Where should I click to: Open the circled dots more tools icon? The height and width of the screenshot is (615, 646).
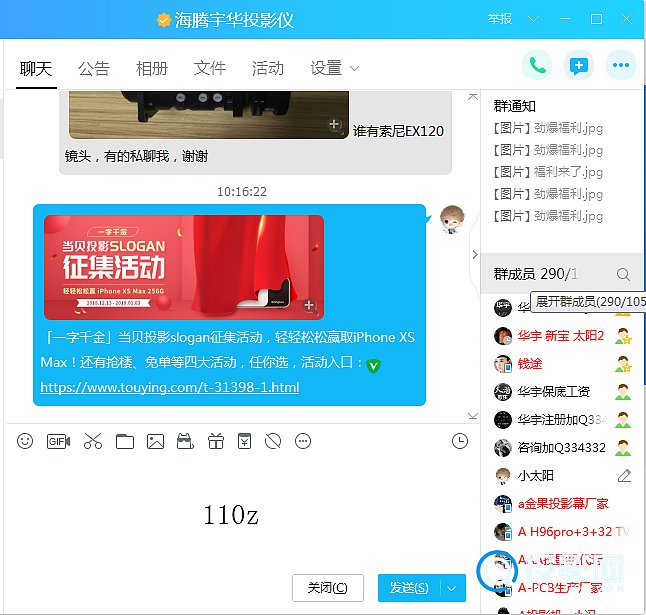click(x=303, y=441)
